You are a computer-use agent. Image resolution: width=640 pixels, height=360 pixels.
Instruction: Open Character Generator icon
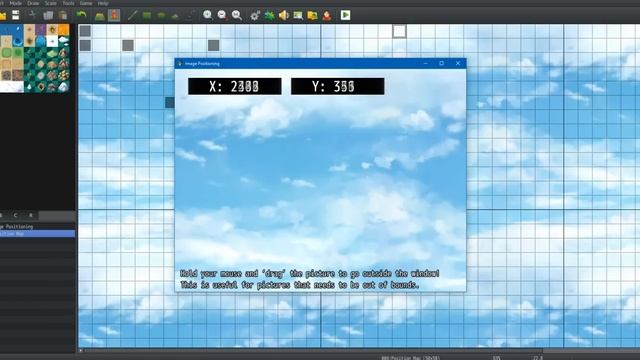click(327, 16)
